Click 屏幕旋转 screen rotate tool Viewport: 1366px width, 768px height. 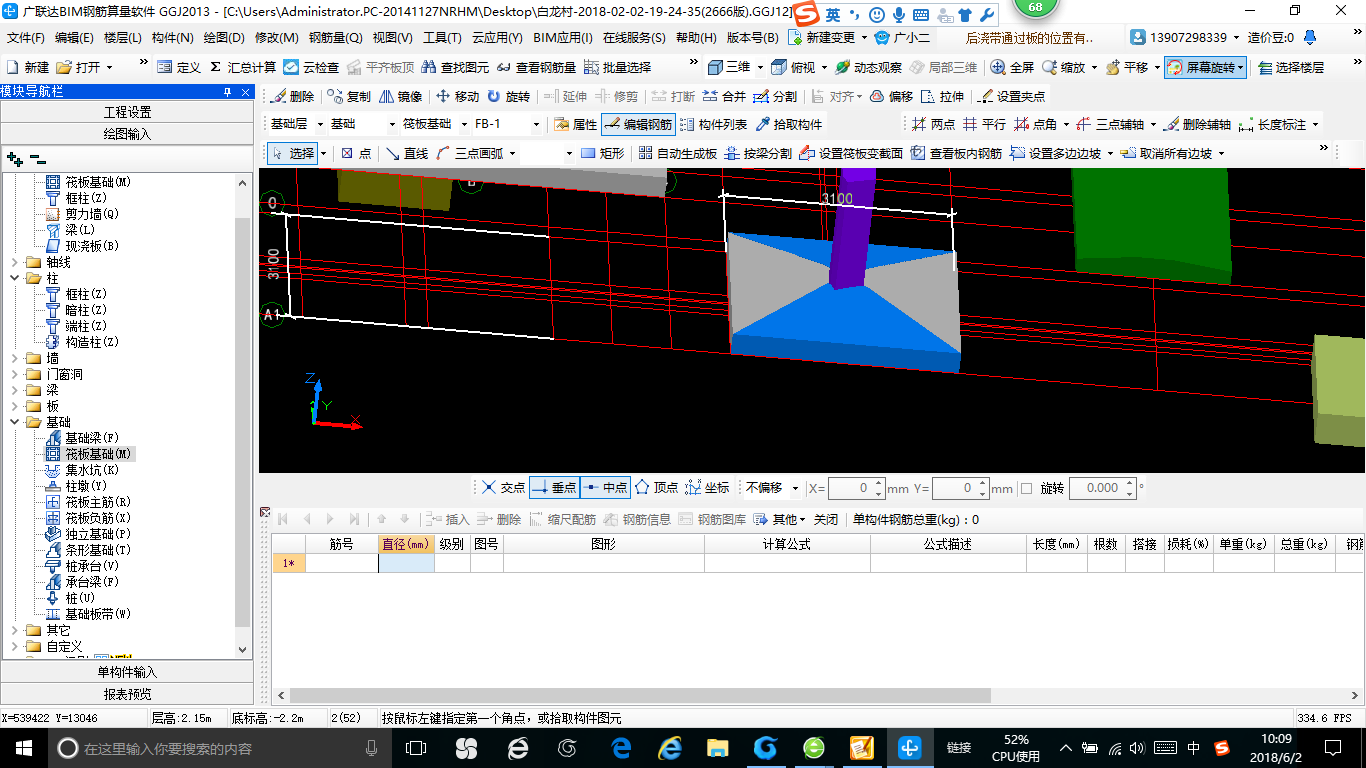click(1203, 67)
